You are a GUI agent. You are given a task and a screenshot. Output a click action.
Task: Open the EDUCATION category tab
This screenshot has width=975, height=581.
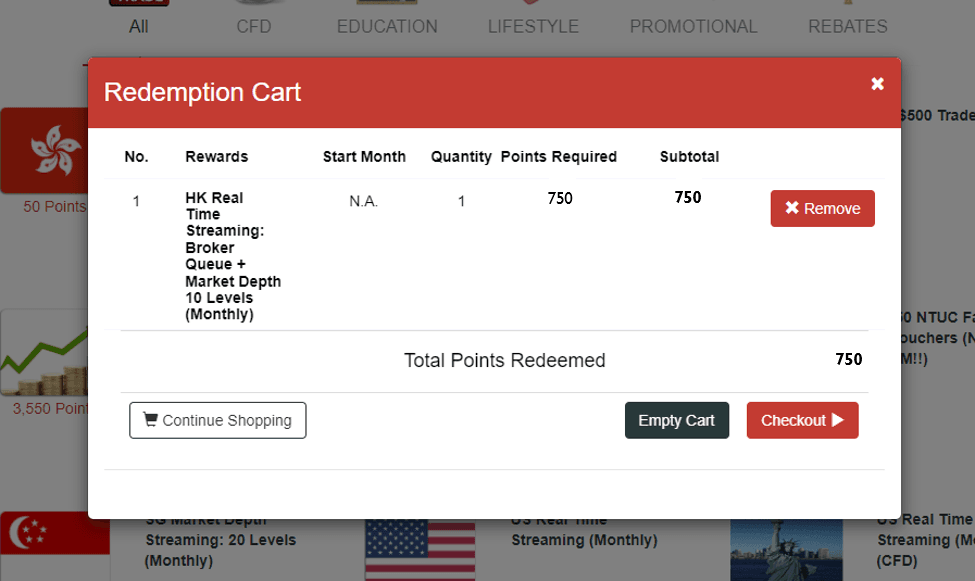tap(387, 26)
